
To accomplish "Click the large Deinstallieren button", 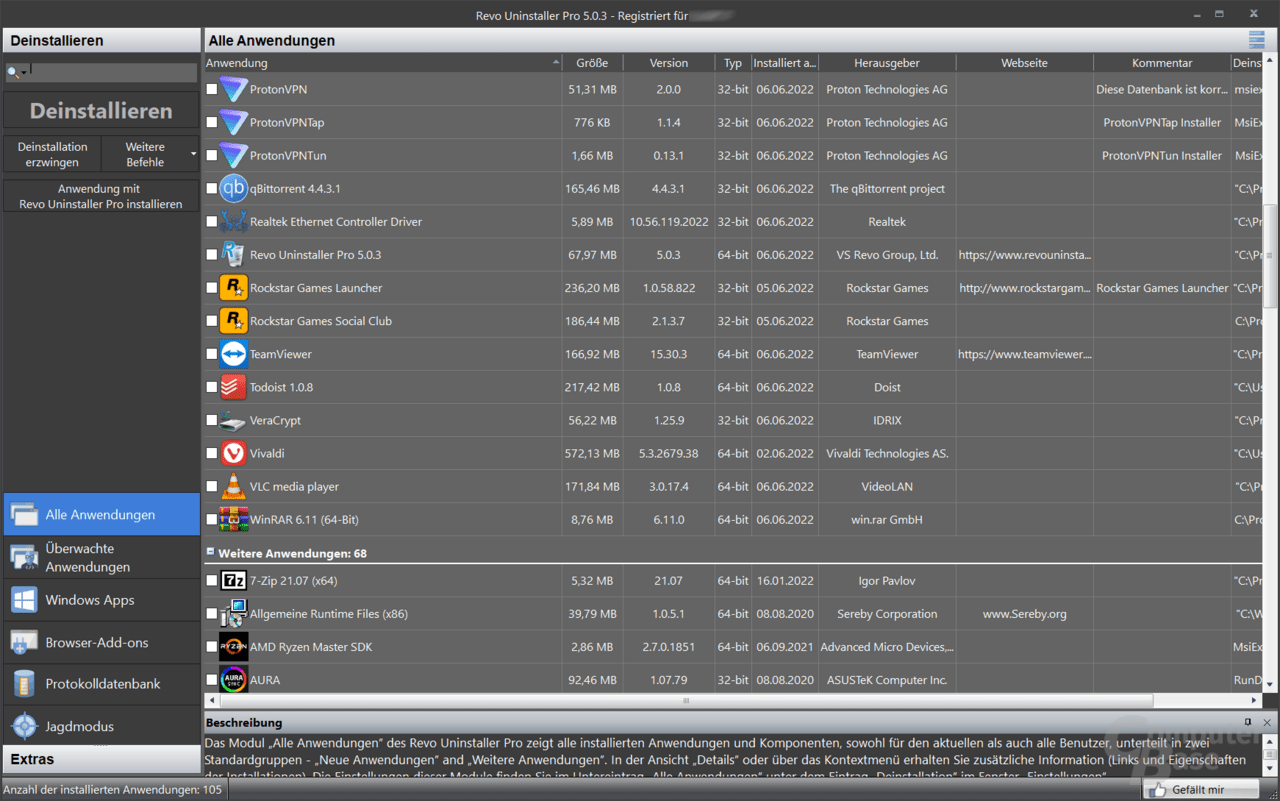I will (101, 111).
